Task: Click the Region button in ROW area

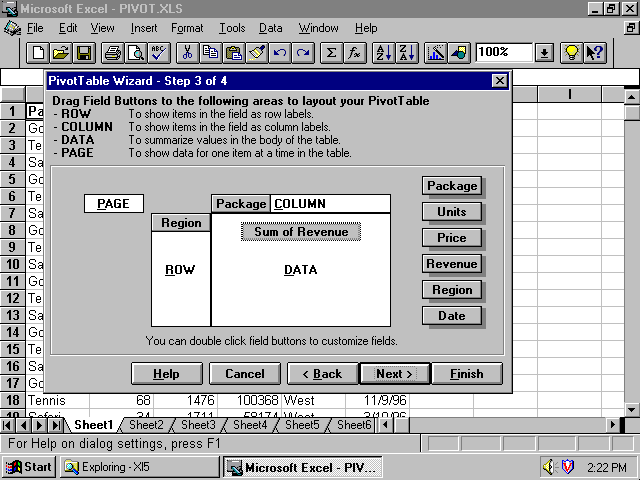Action: pos(181,223)
